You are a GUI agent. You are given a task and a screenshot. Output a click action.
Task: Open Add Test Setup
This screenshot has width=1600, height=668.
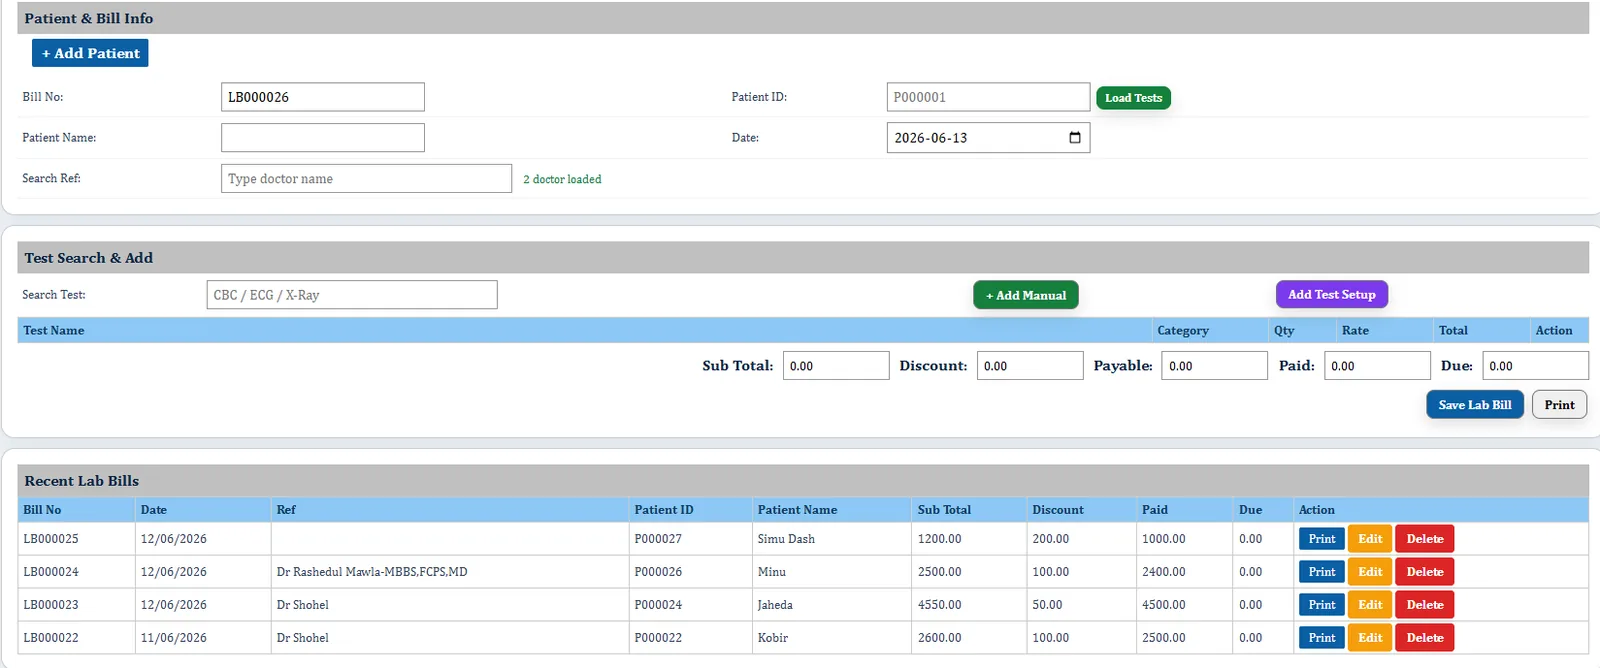pyautogui.click(x=1332, y=294)
